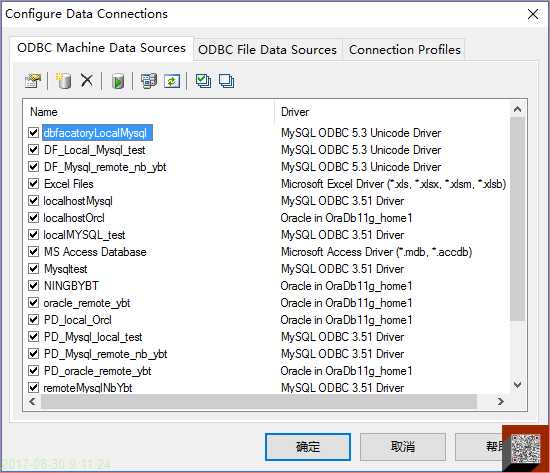
Task: Toggle the PD_local_Orcl checkbox
Action: [33, 320]
